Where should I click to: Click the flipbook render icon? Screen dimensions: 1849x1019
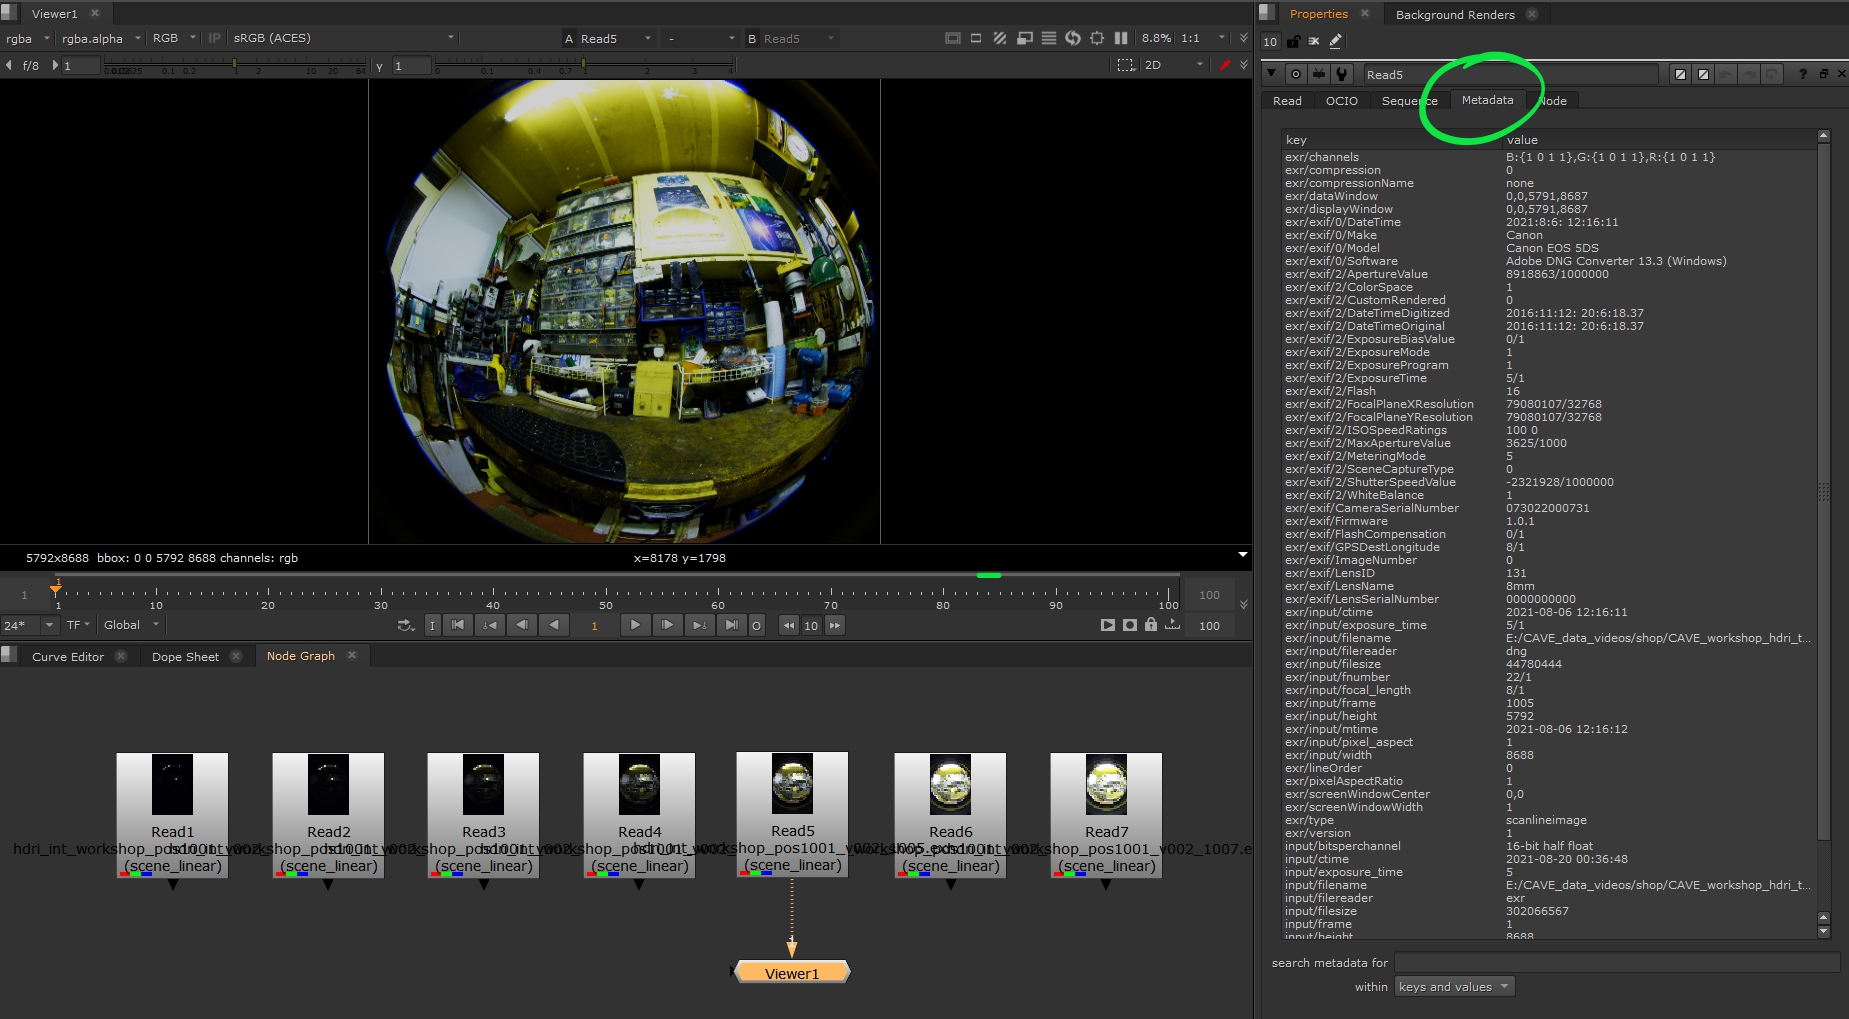pyautogui.click(x=1107, y=625)
